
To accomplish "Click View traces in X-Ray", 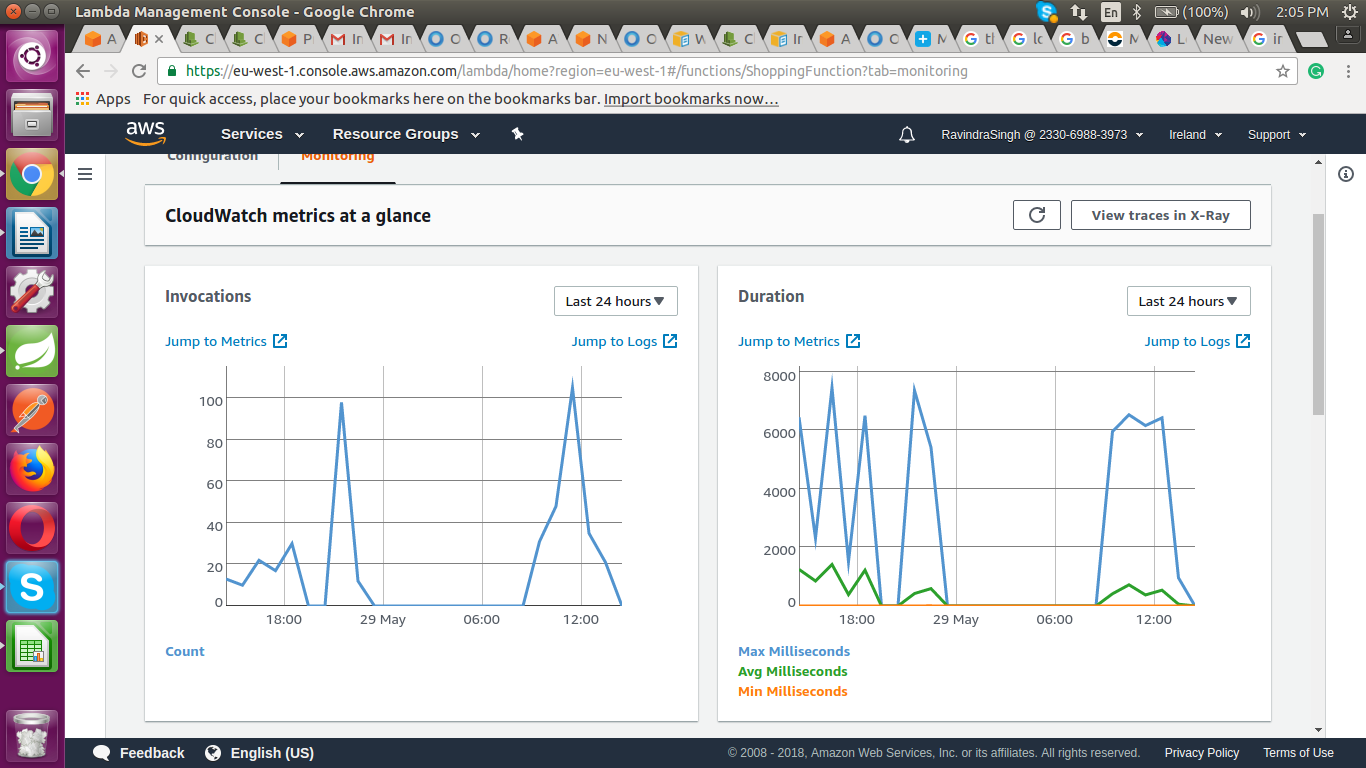I will click(1160, 215).
